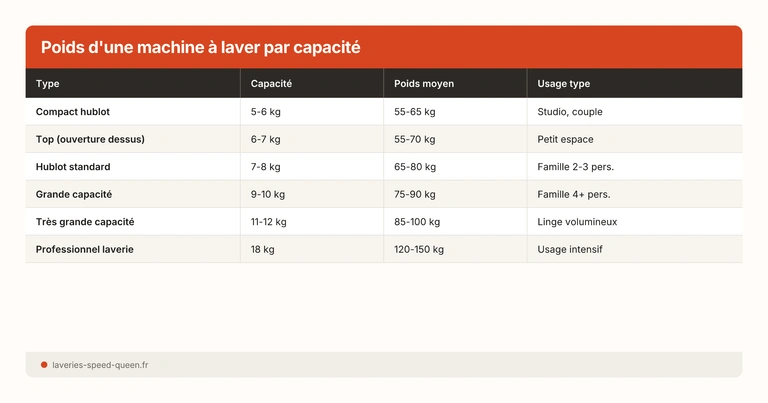Screen dimensions: 768x403
Task: Select the 'Compact hublot' row label
Action: (73, 112)
